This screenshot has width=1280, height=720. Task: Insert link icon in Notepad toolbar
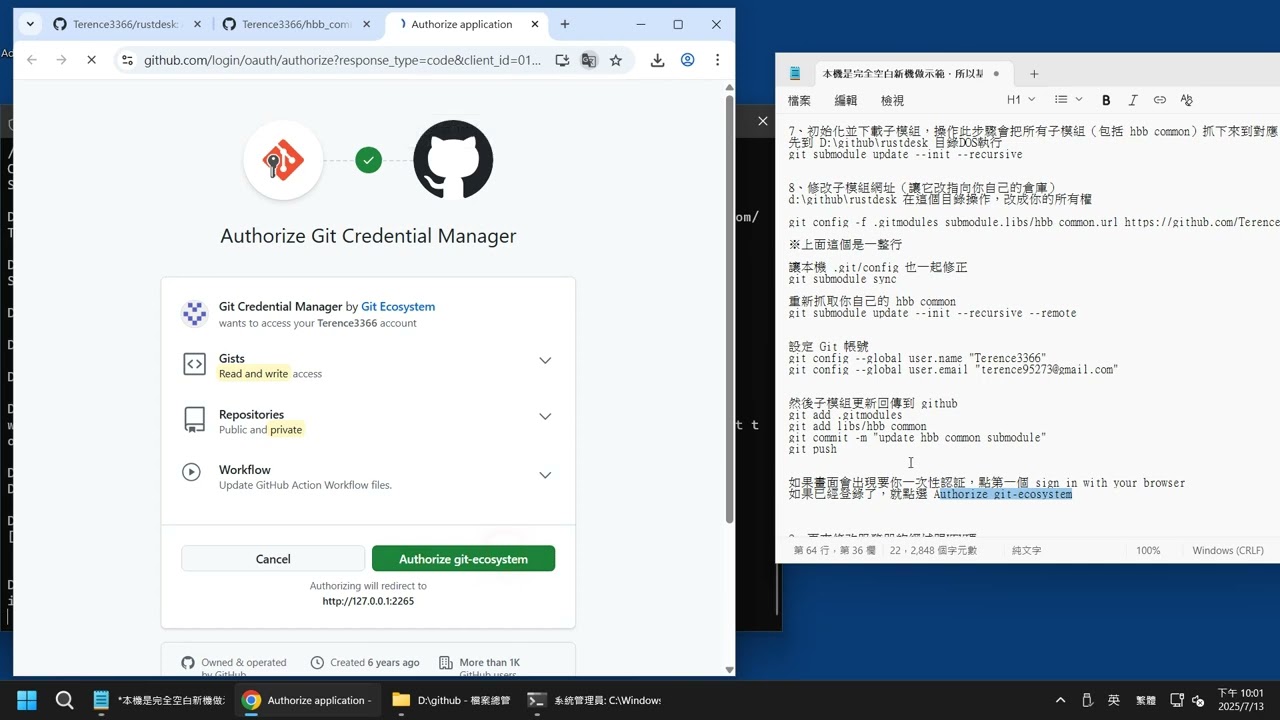[x=1160, y=100]
